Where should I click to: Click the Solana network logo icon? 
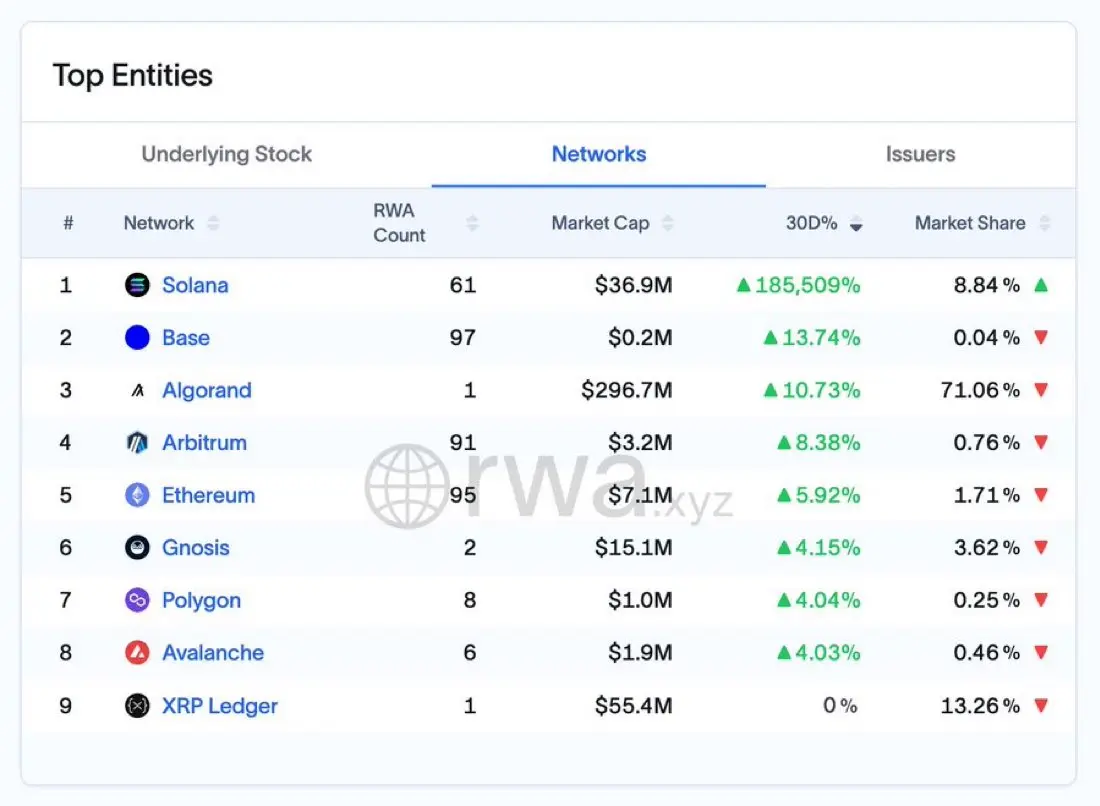[137, 285]
